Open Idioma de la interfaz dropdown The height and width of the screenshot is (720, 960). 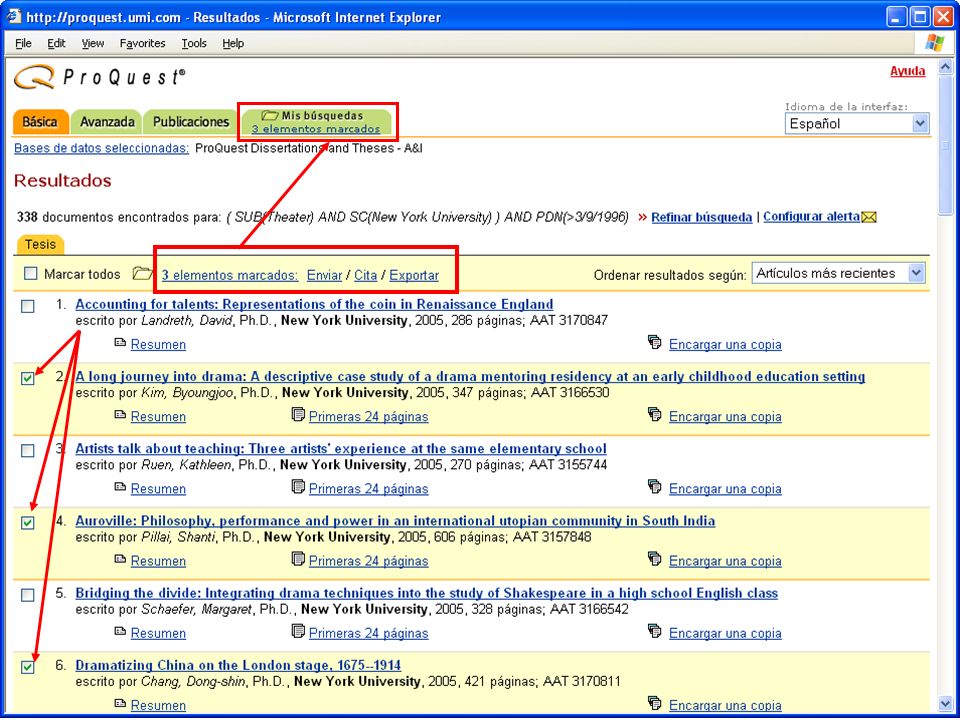(x=857, y=123)
